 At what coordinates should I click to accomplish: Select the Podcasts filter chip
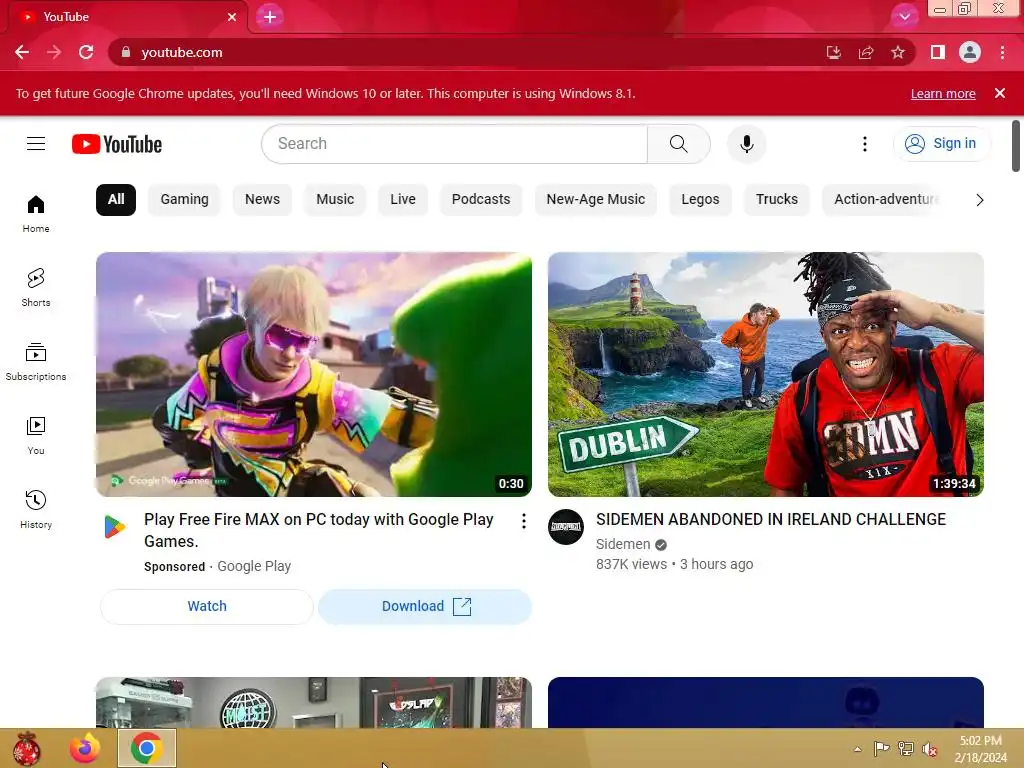[481, 200]
